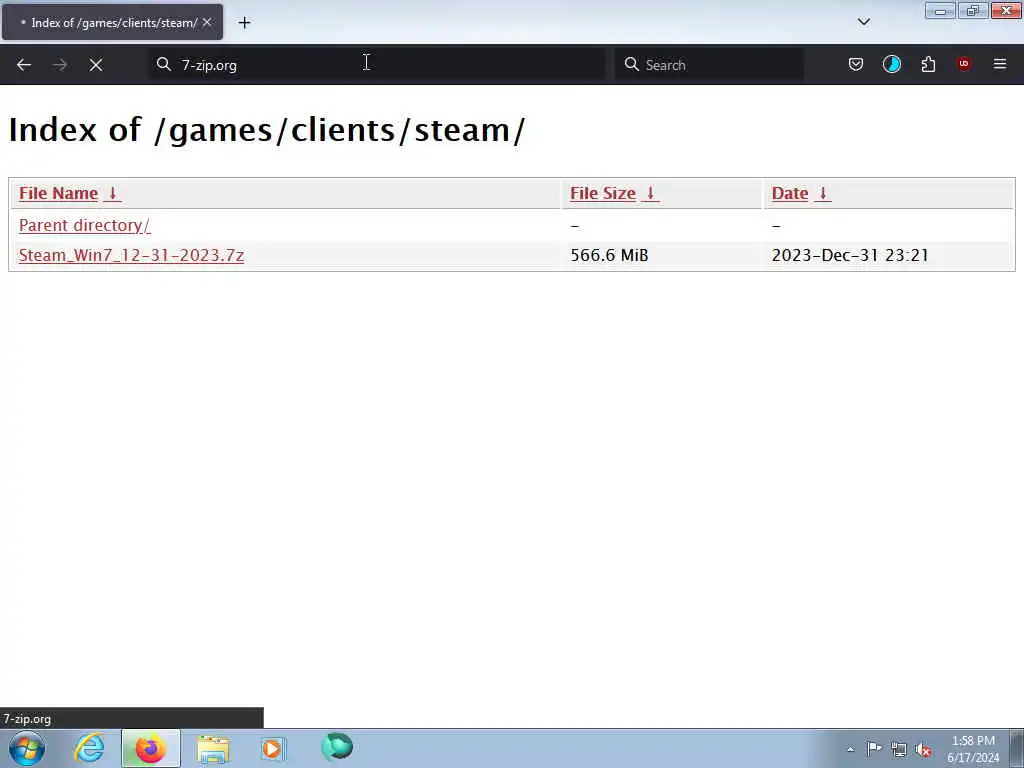Click the Index of /games/clients/steam/ heading
This screenshot has width=1024, height=768.
(x=266, y=130)
